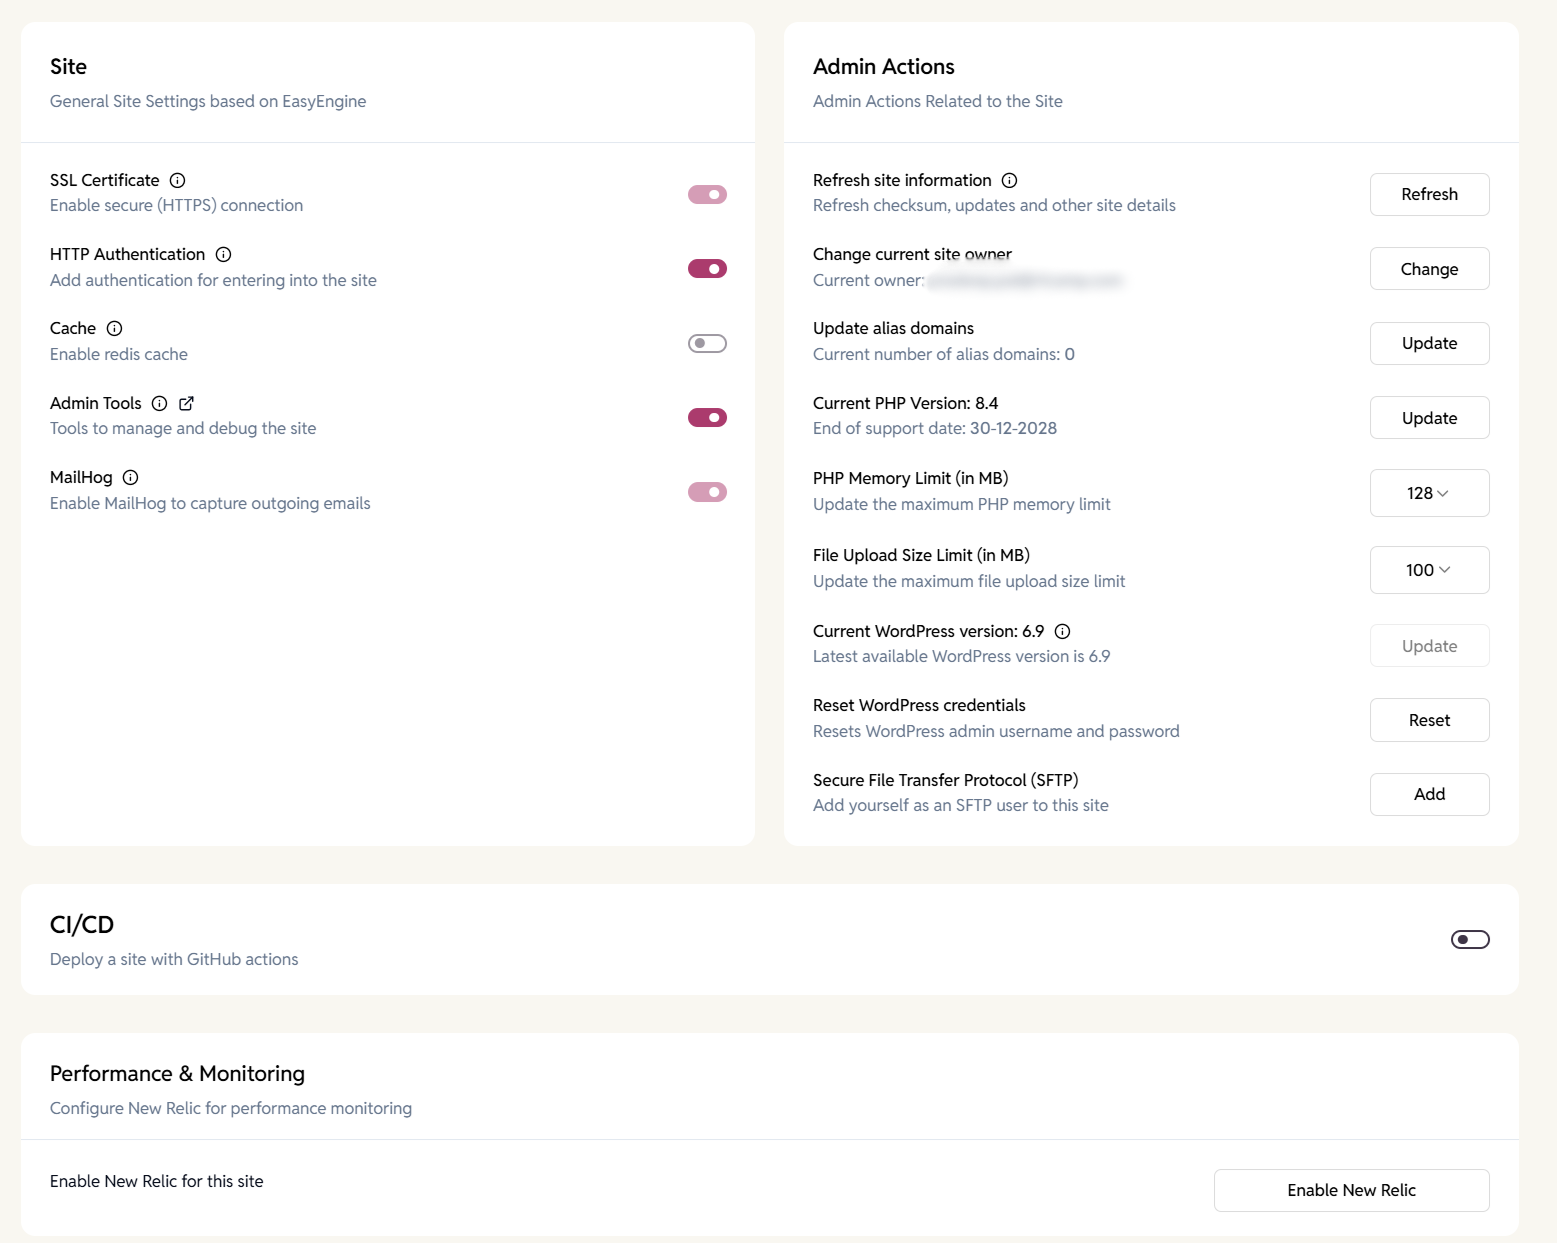This screenshot has height=1243, width=1557.
Task: Turn on the CI/CD toggle
Action: click(1469, 939)
